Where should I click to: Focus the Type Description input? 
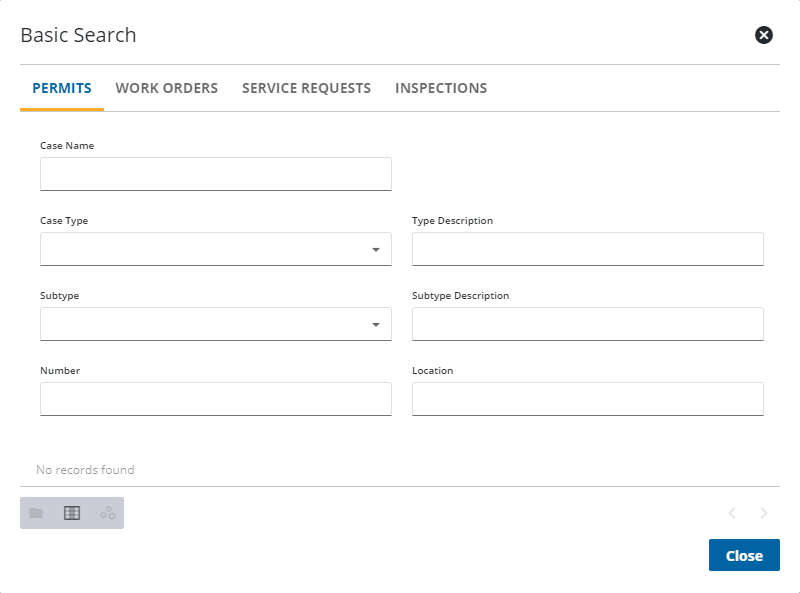click(x=587, y=249)
